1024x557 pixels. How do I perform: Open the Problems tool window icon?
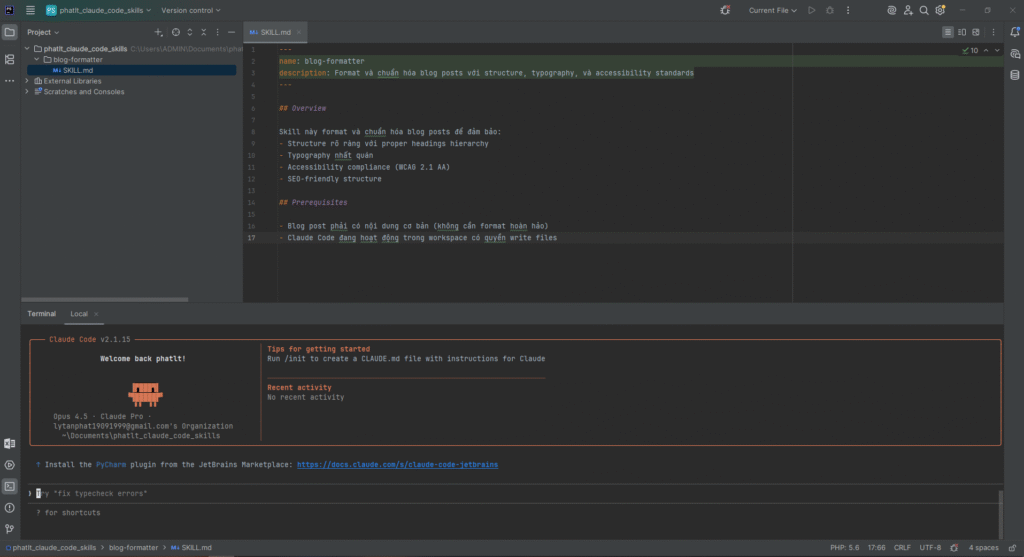(x=9, y=507)
